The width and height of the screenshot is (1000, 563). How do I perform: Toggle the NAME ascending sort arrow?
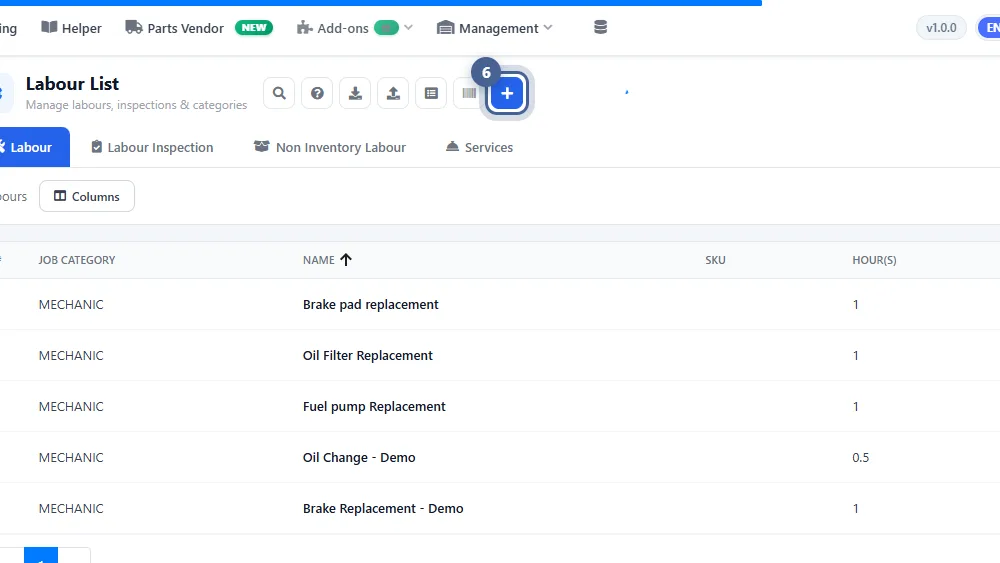tap(346, 260)
